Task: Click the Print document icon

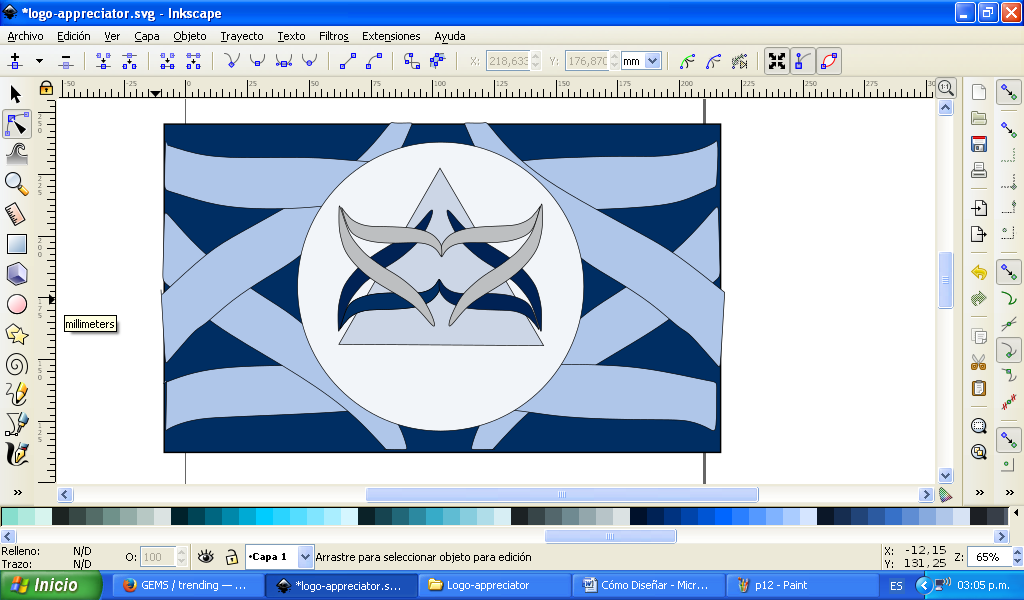Action: point(978,170)
